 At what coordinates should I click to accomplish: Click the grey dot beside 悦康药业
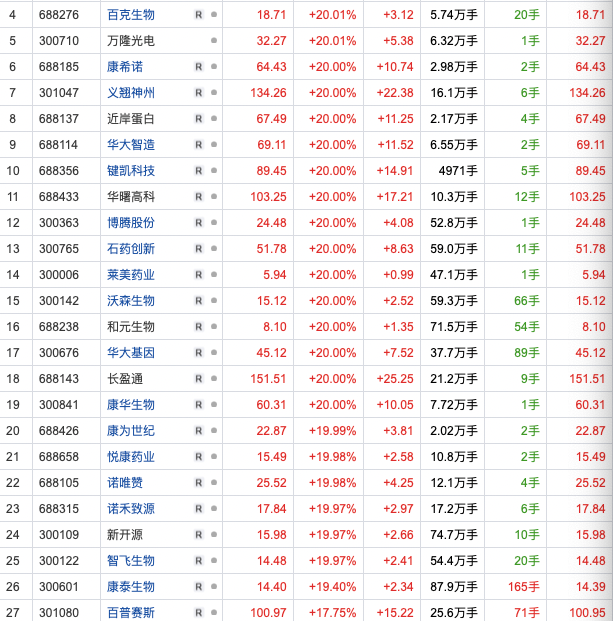pos(214,457)
